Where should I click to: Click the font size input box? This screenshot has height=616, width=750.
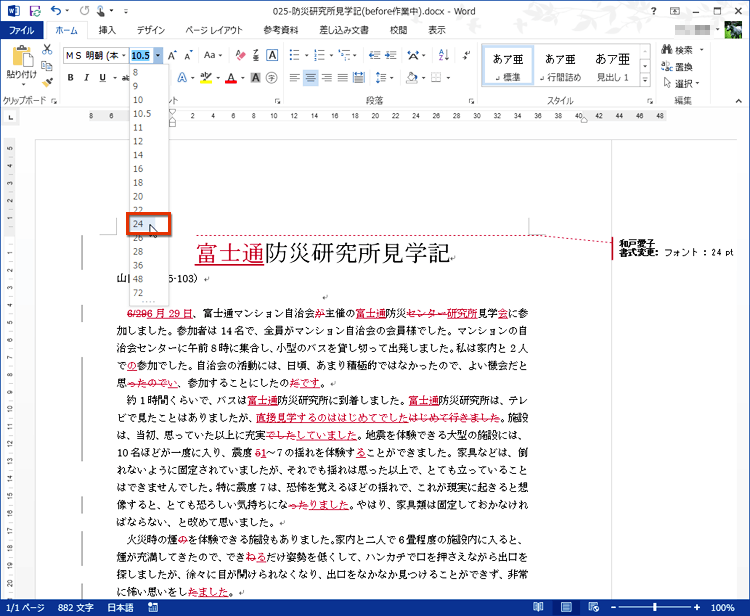click(141, 55)
